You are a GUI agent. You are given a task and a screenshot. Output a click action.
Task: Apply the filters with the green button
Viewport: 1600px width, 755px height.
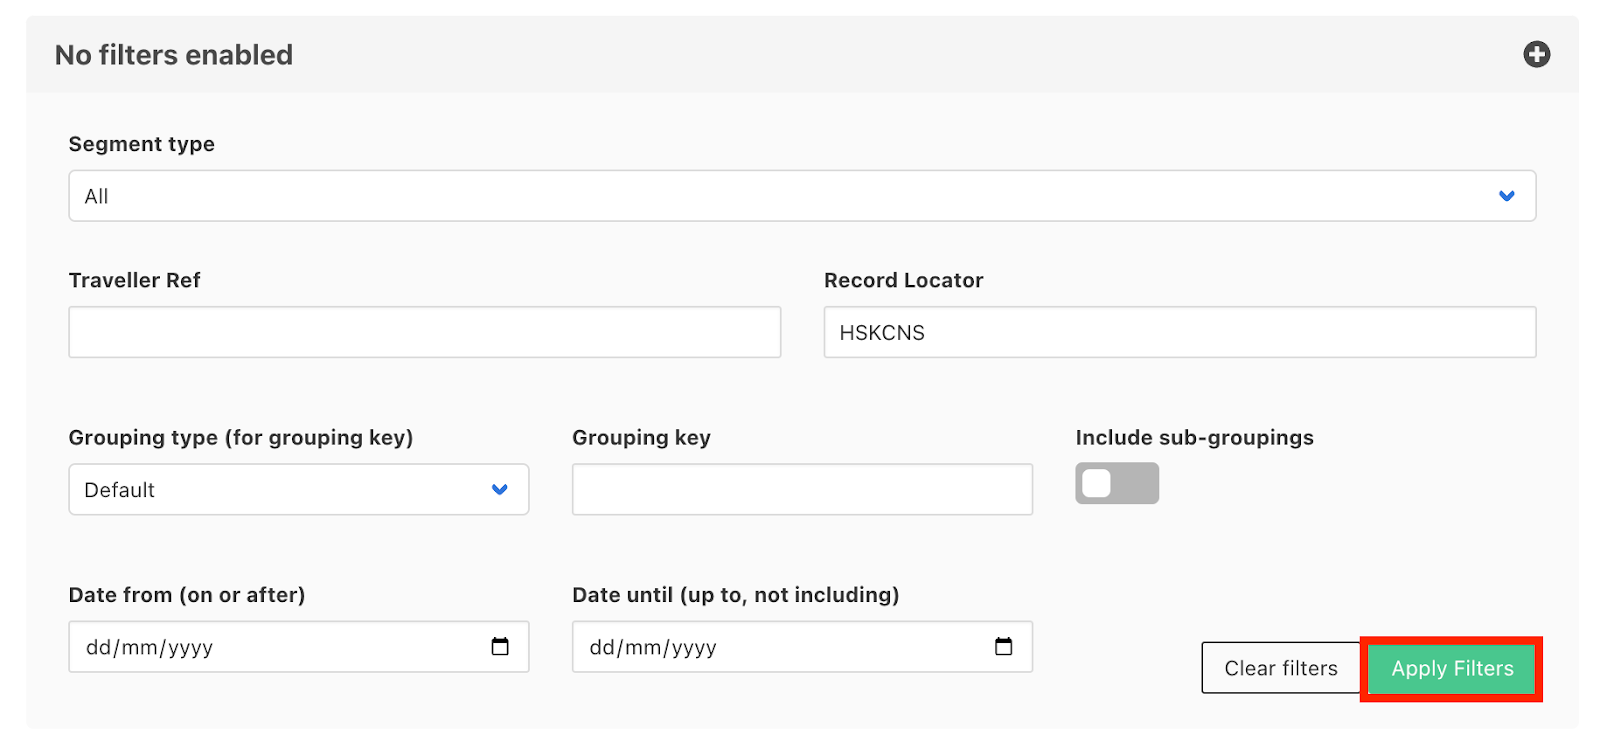(x=1451, y=668)
